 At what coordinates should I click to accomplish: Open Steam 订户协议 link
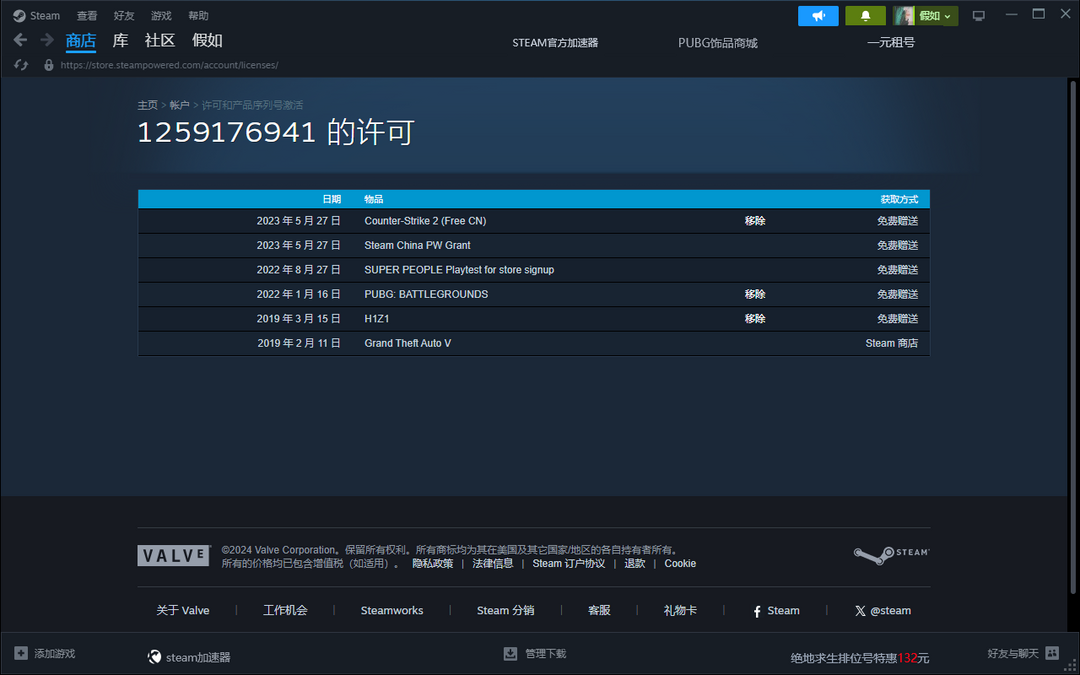point(569,563)
